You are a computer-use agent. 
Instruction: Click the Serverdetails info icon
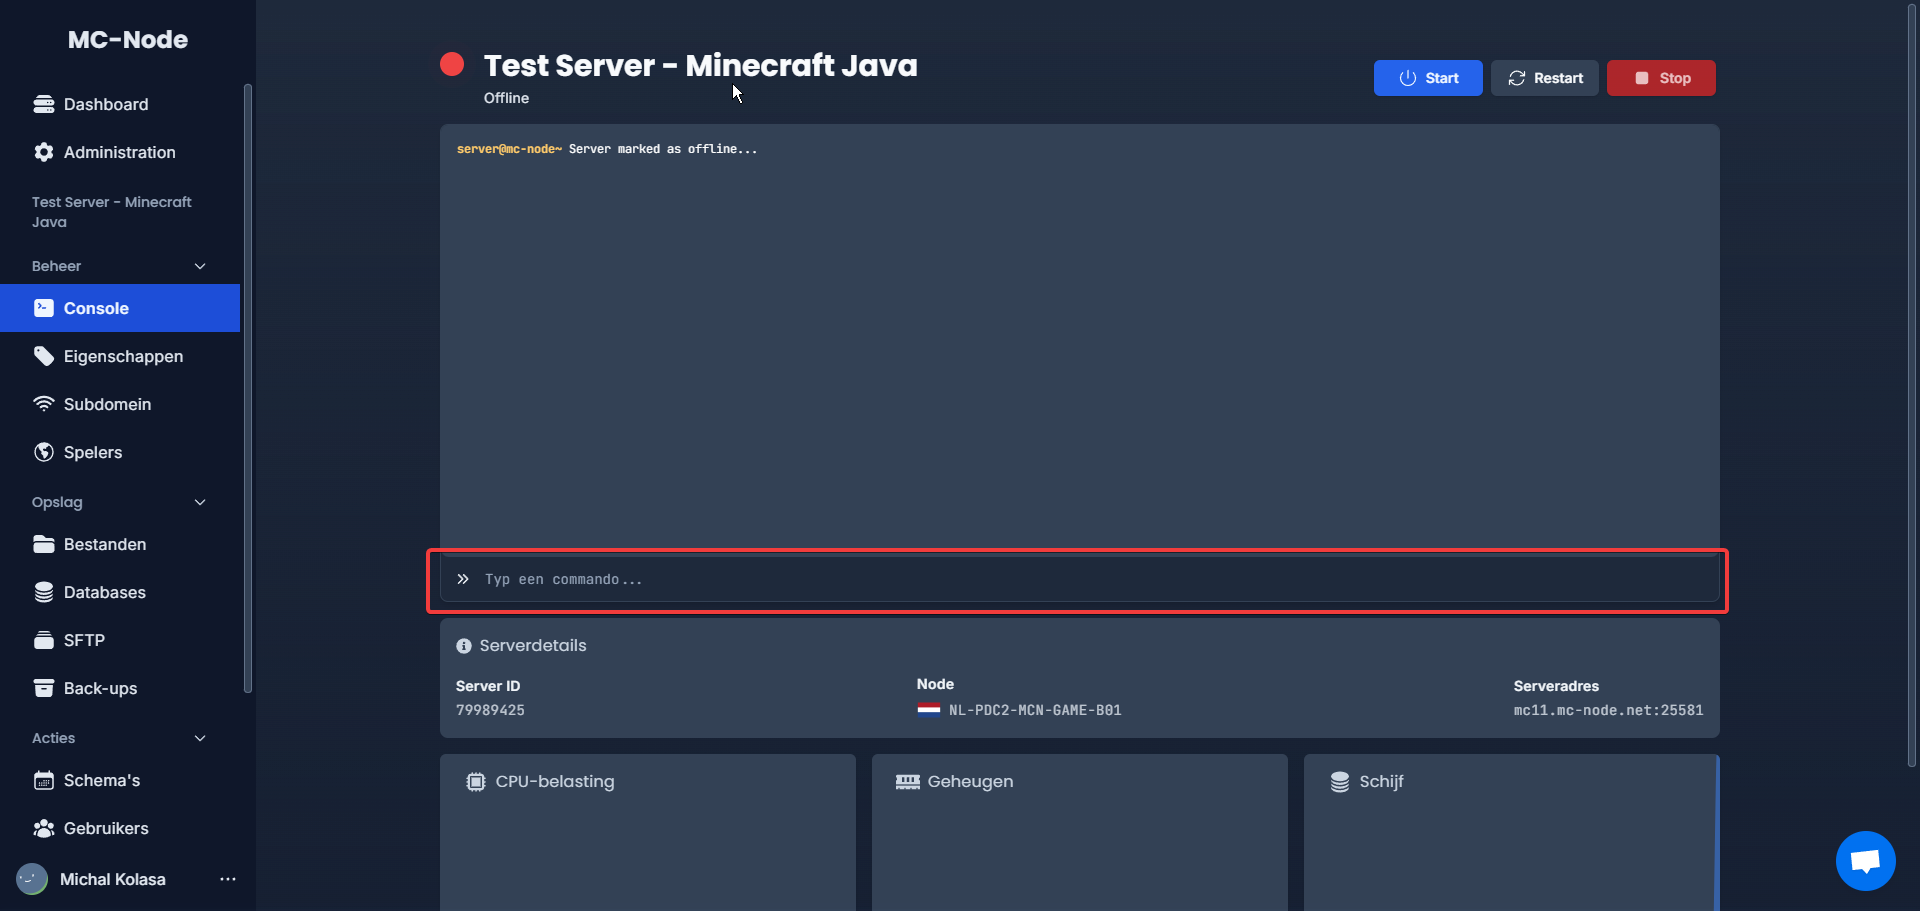(464, 646)
